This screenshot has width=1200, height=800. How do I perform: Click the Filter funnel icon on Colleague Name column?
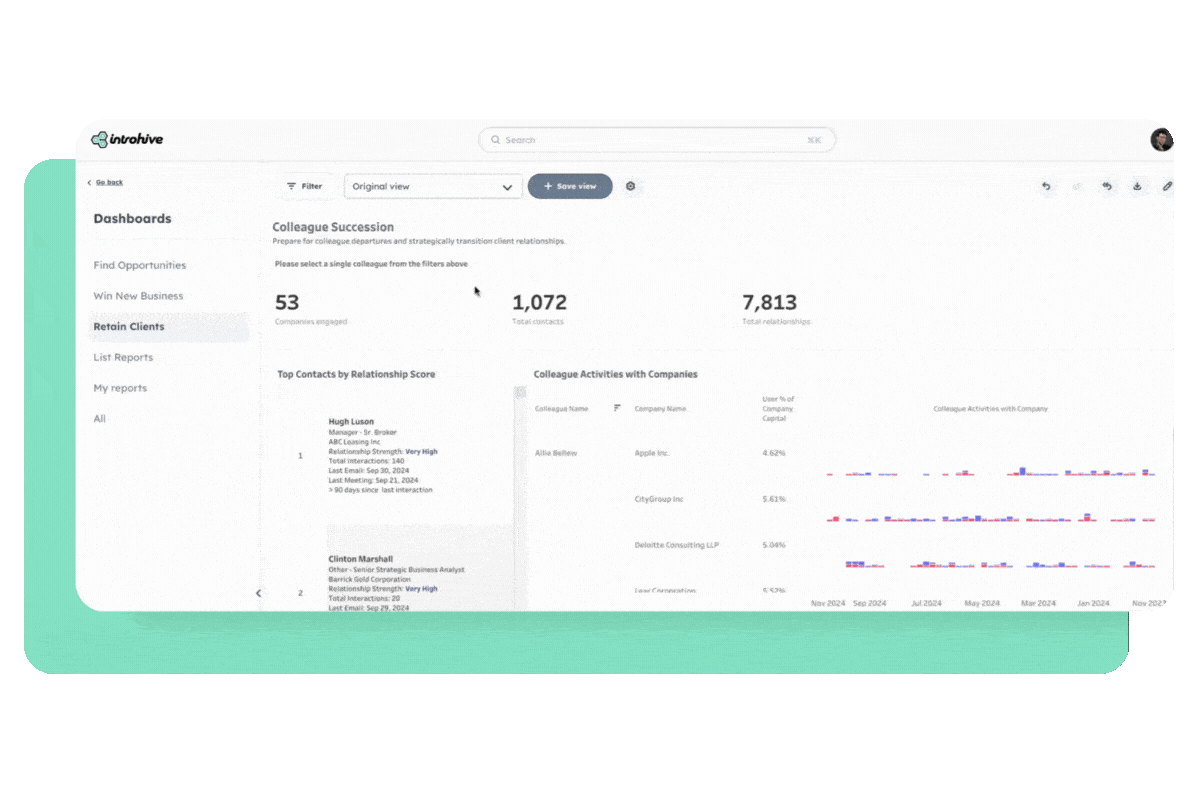pyautogui.click(x=617, y=409)
